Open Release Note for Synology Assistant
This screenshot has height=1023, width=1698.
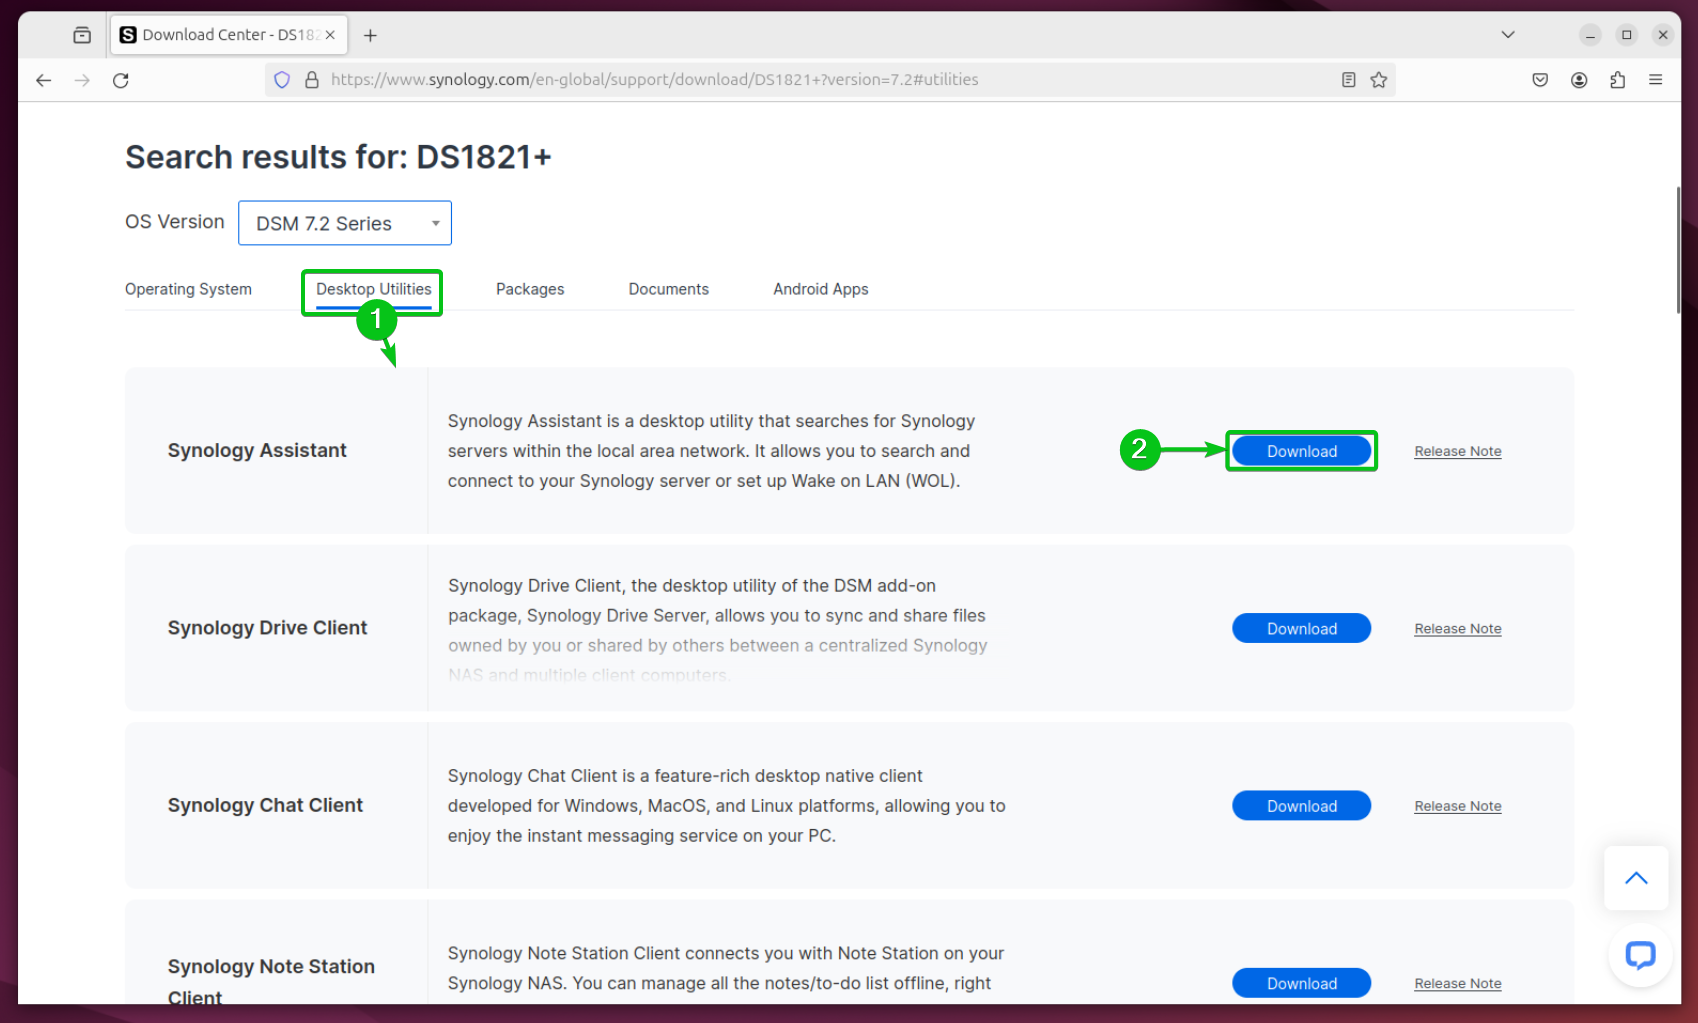[x=1458, y=451]
